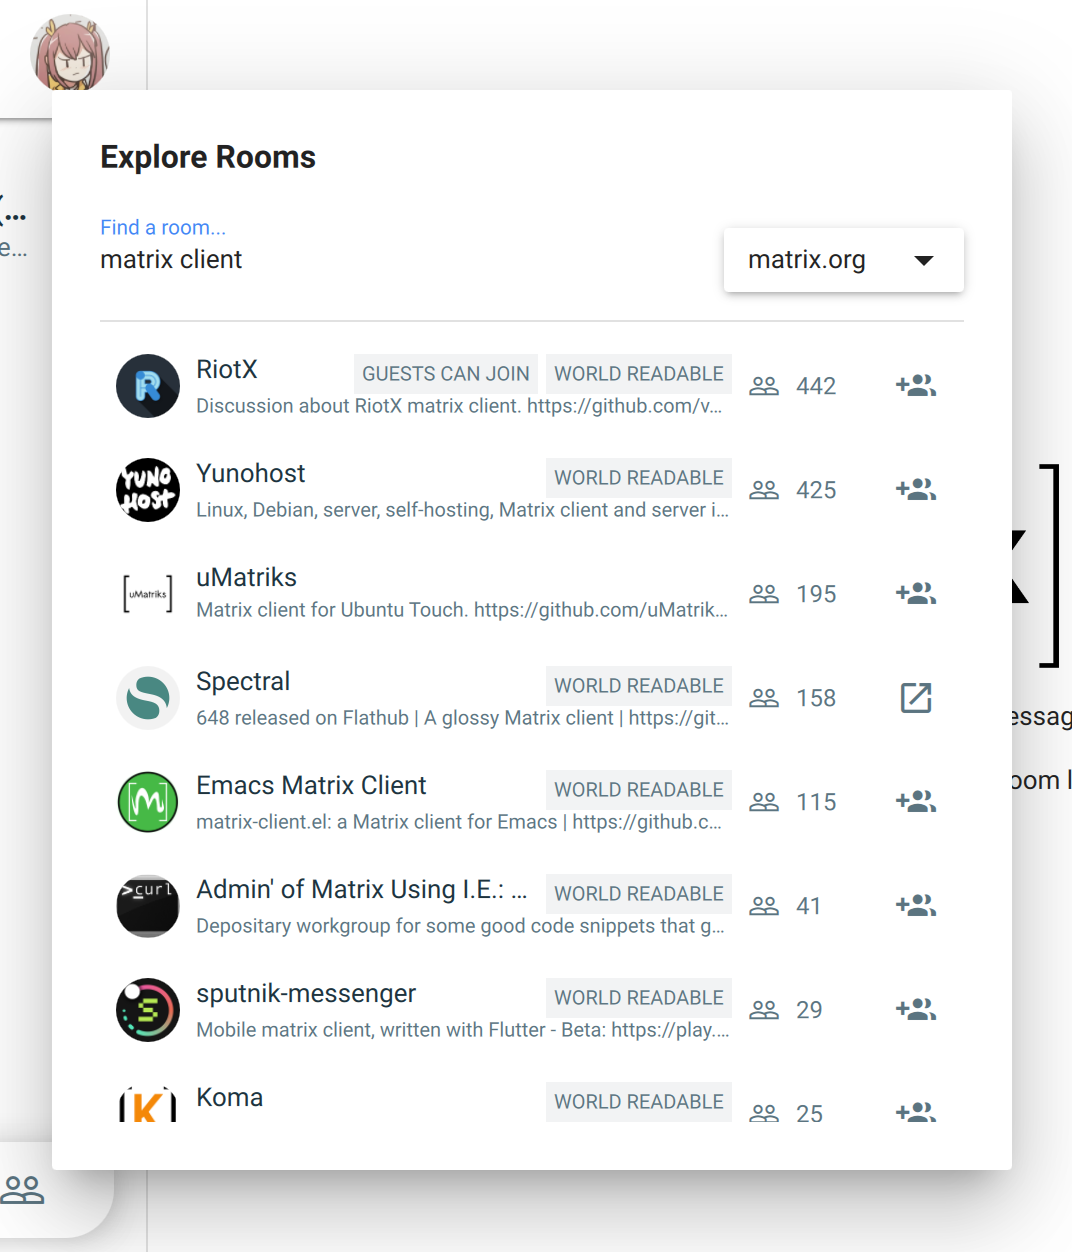Click the GUESTS CAN JOIN badge on RiotX
Screen dimensions: 1072x1252
(445, 373)
